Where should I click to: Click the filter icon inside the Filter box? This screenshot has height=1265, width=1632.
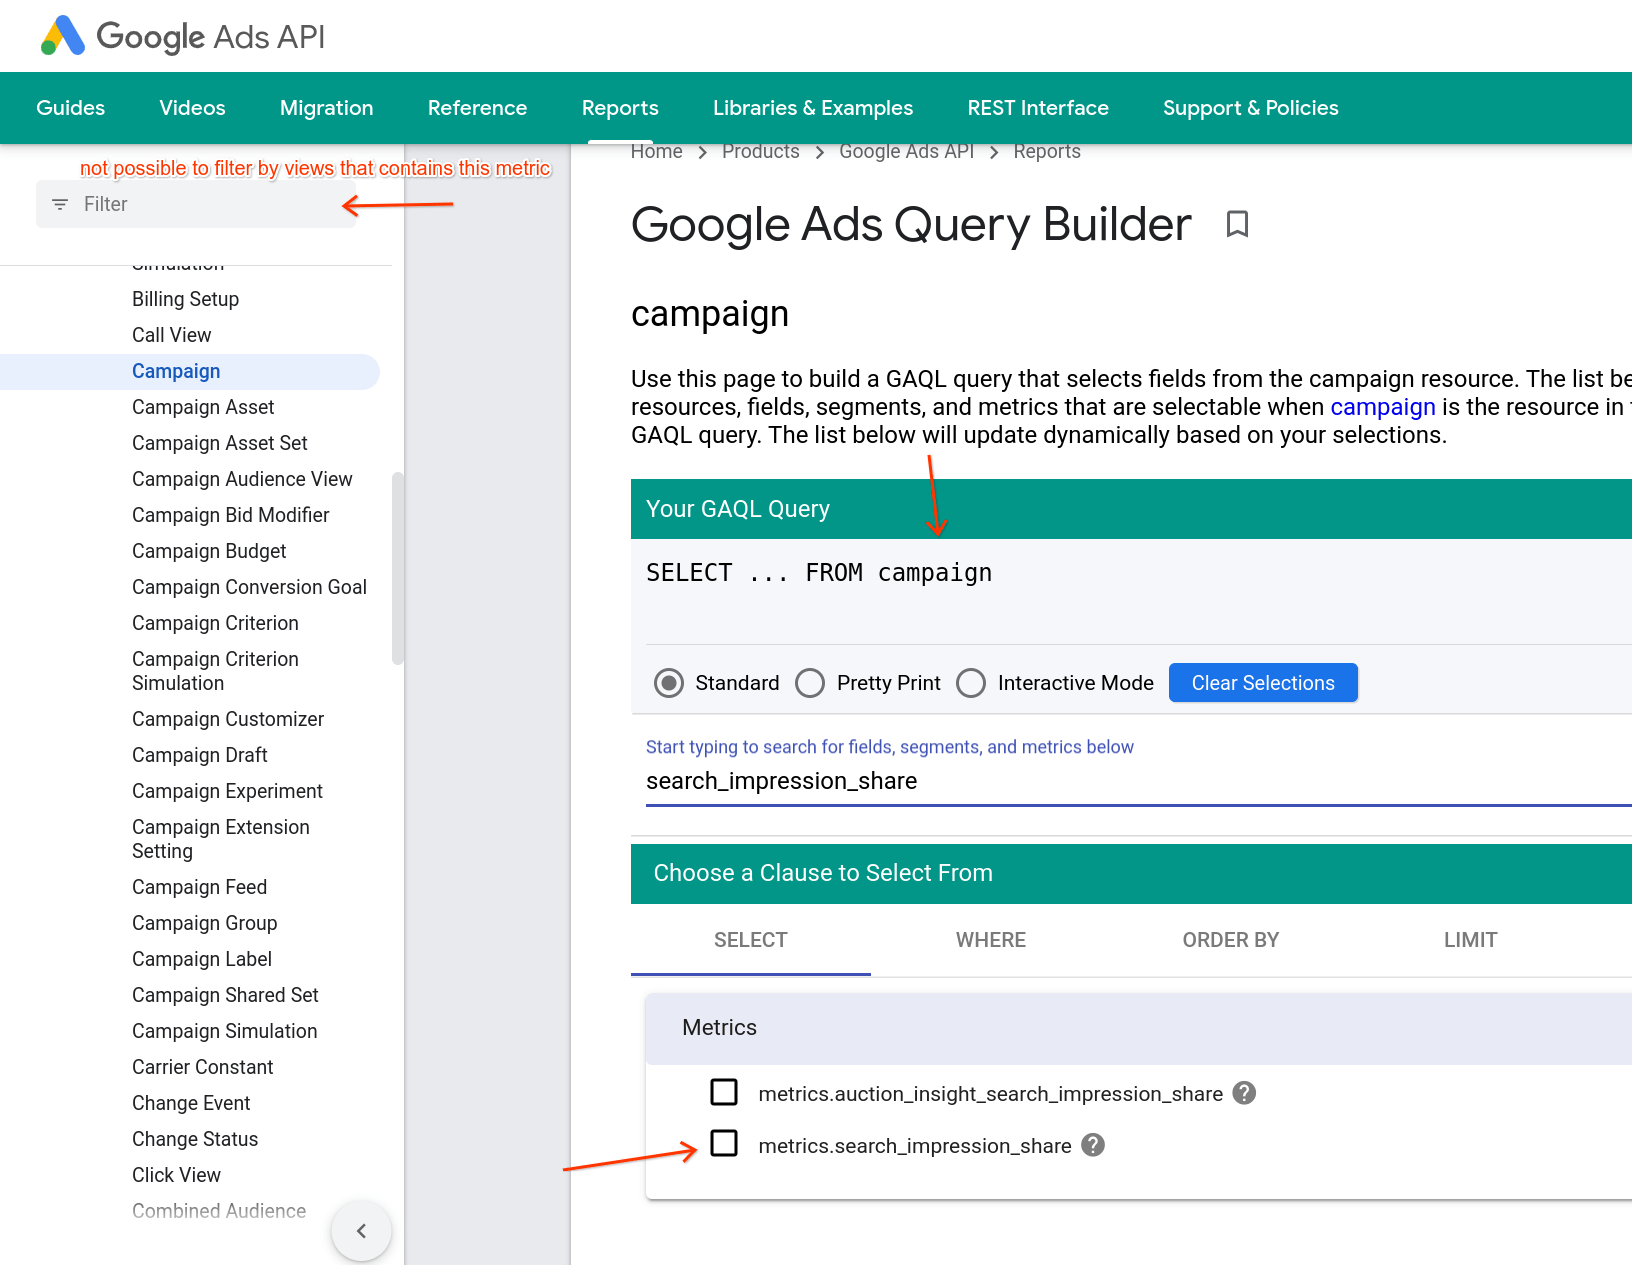point(60,204)
